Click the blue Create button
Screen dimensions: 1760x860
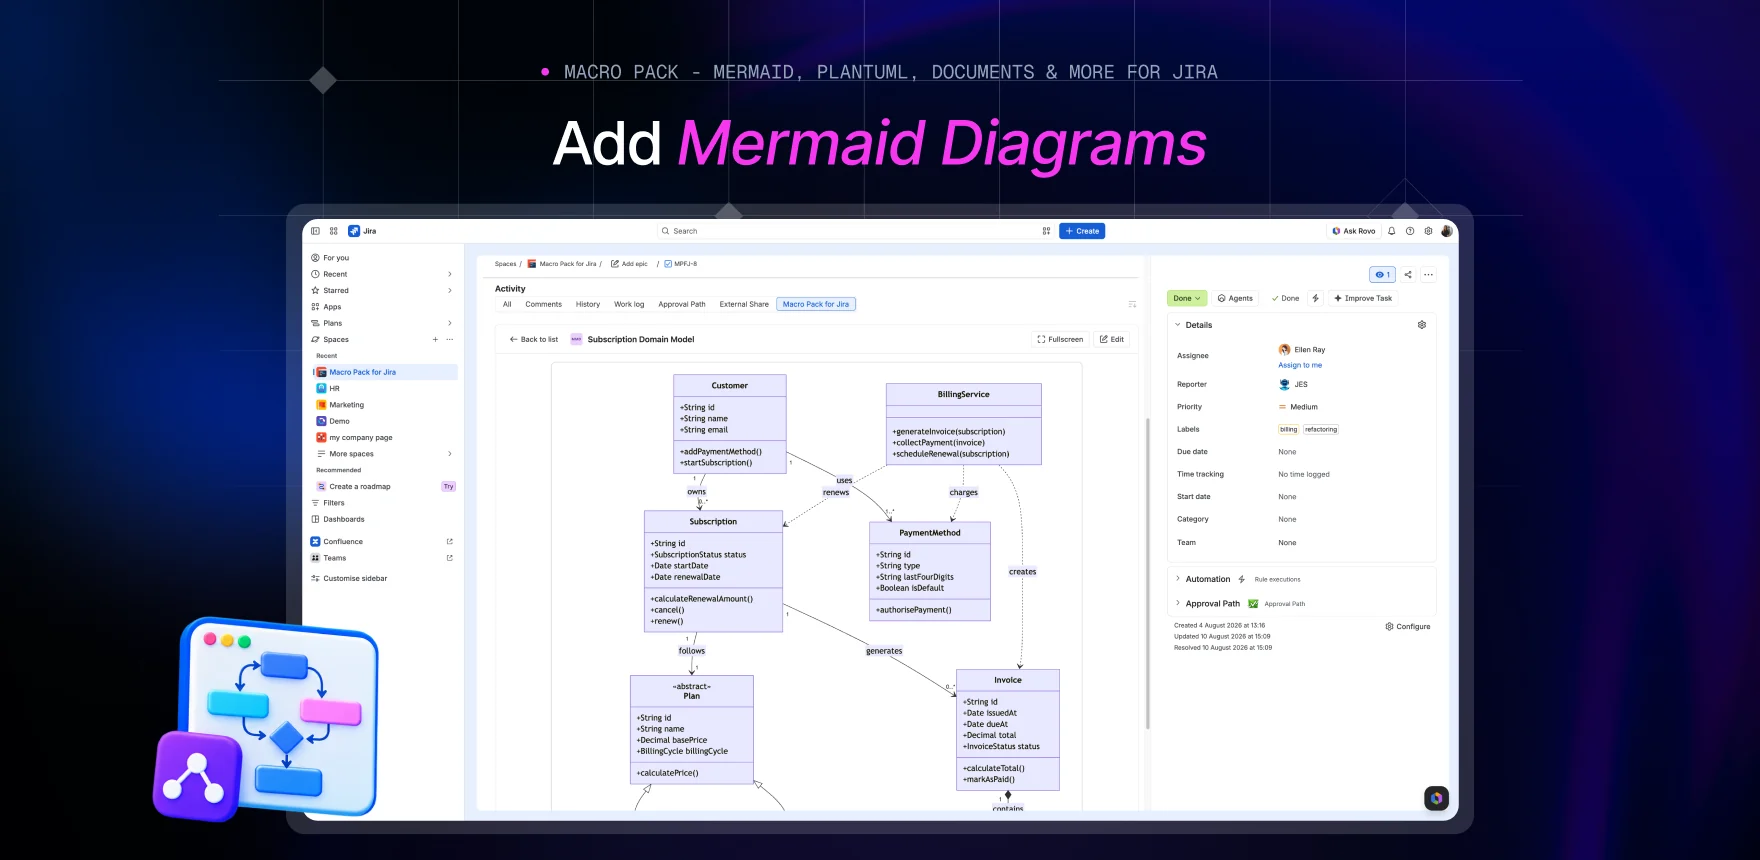click(1082, 231)
